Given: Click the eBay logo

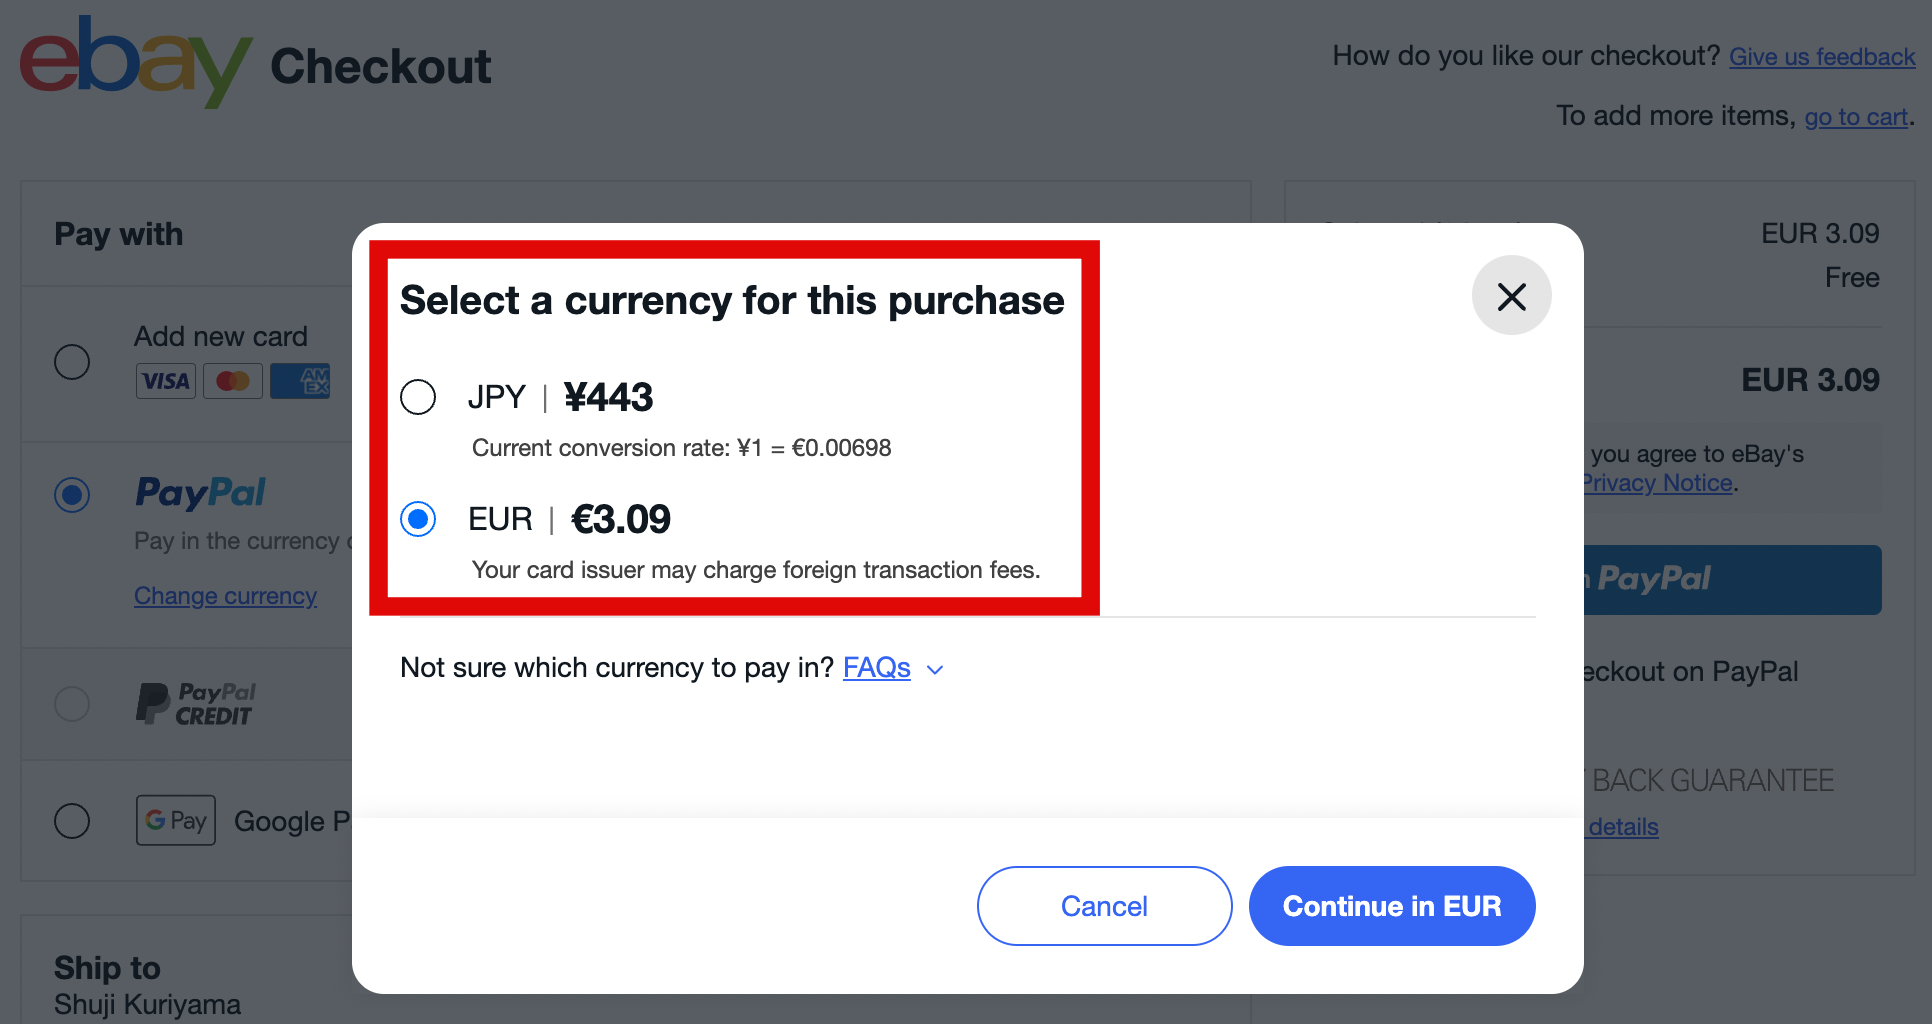Looking at the screenshot, I should tap(135, 62).
